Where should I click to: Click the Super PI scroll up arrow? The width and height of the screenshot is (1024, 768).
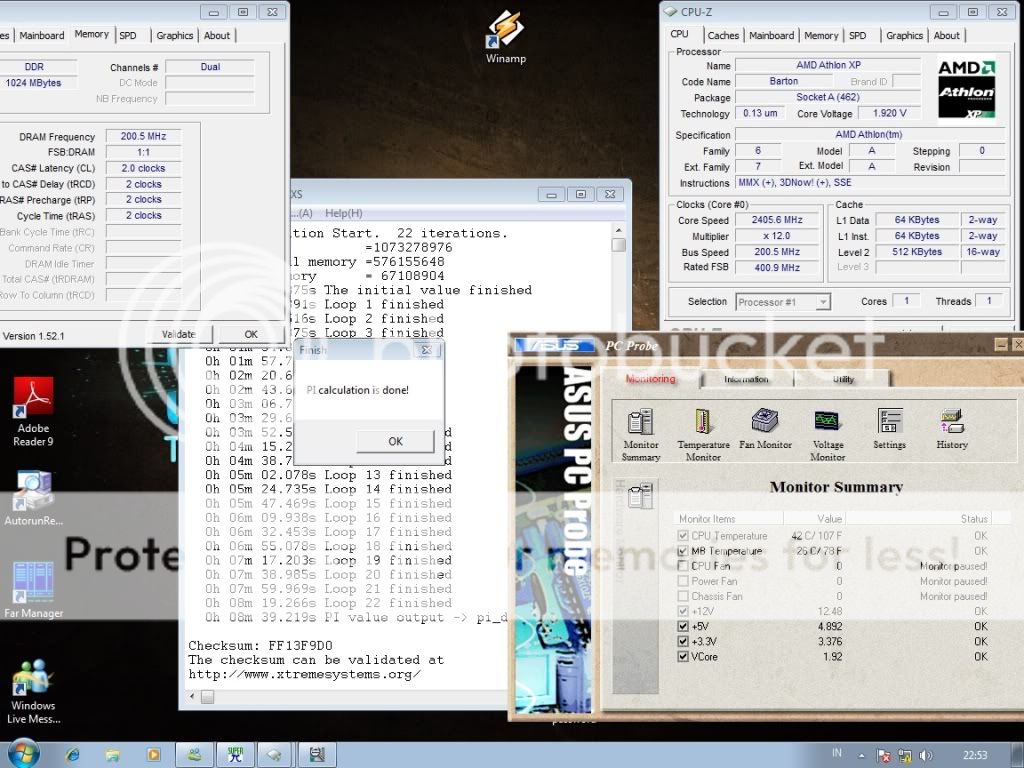(618, 230)
